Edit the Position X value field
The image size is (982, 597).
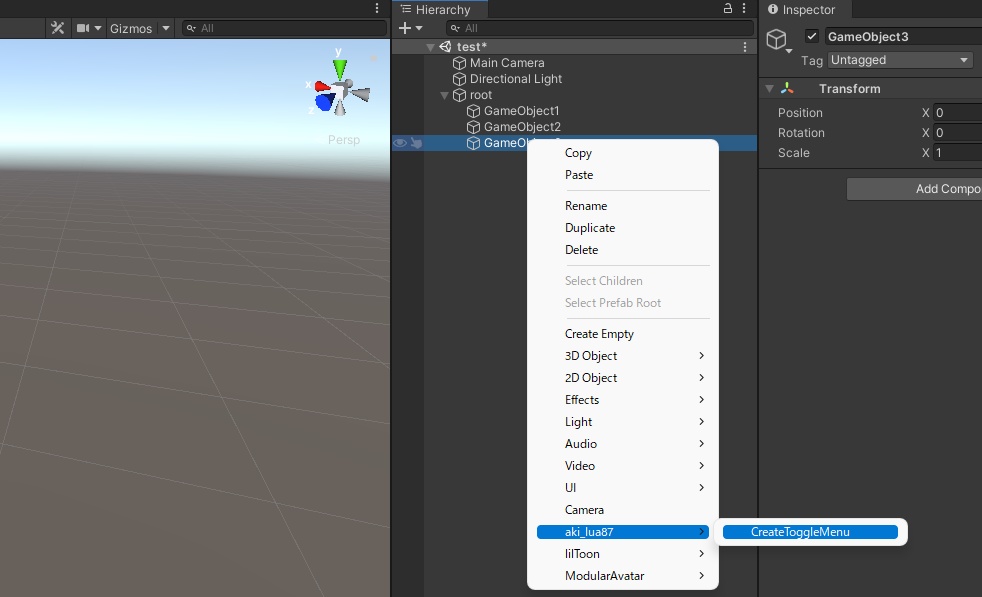pyautogui.click(x=958, y=113)
